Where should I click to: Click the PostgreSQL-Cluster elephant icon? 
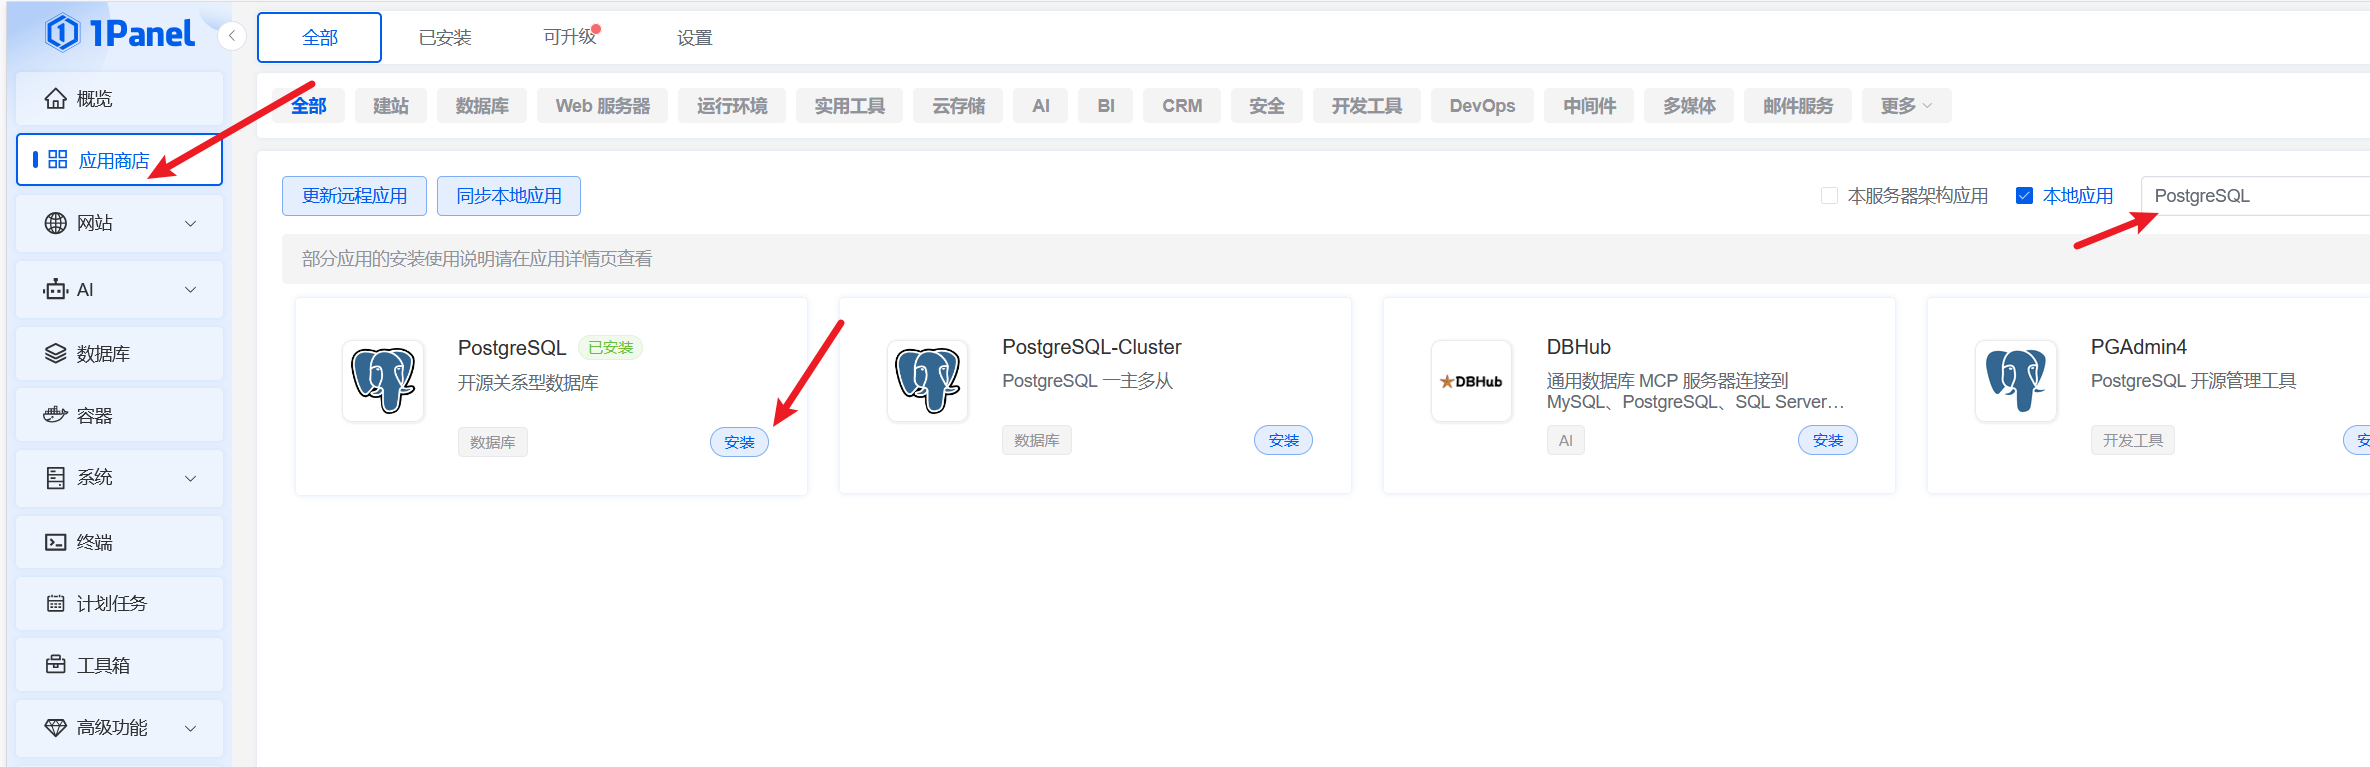point(928,381)
